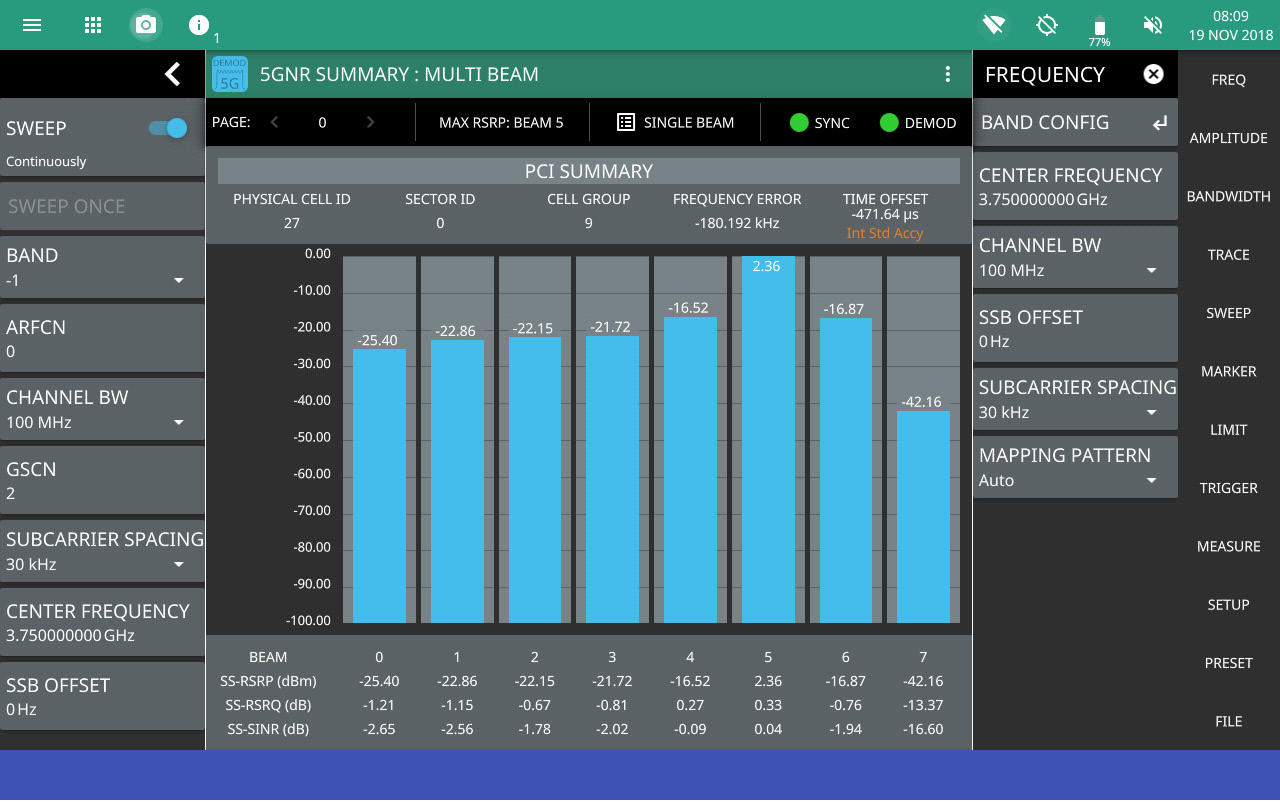Open the AMPLITUDE menu
The height and width of the screenshot is (804, 1280).
(1228, 138)
